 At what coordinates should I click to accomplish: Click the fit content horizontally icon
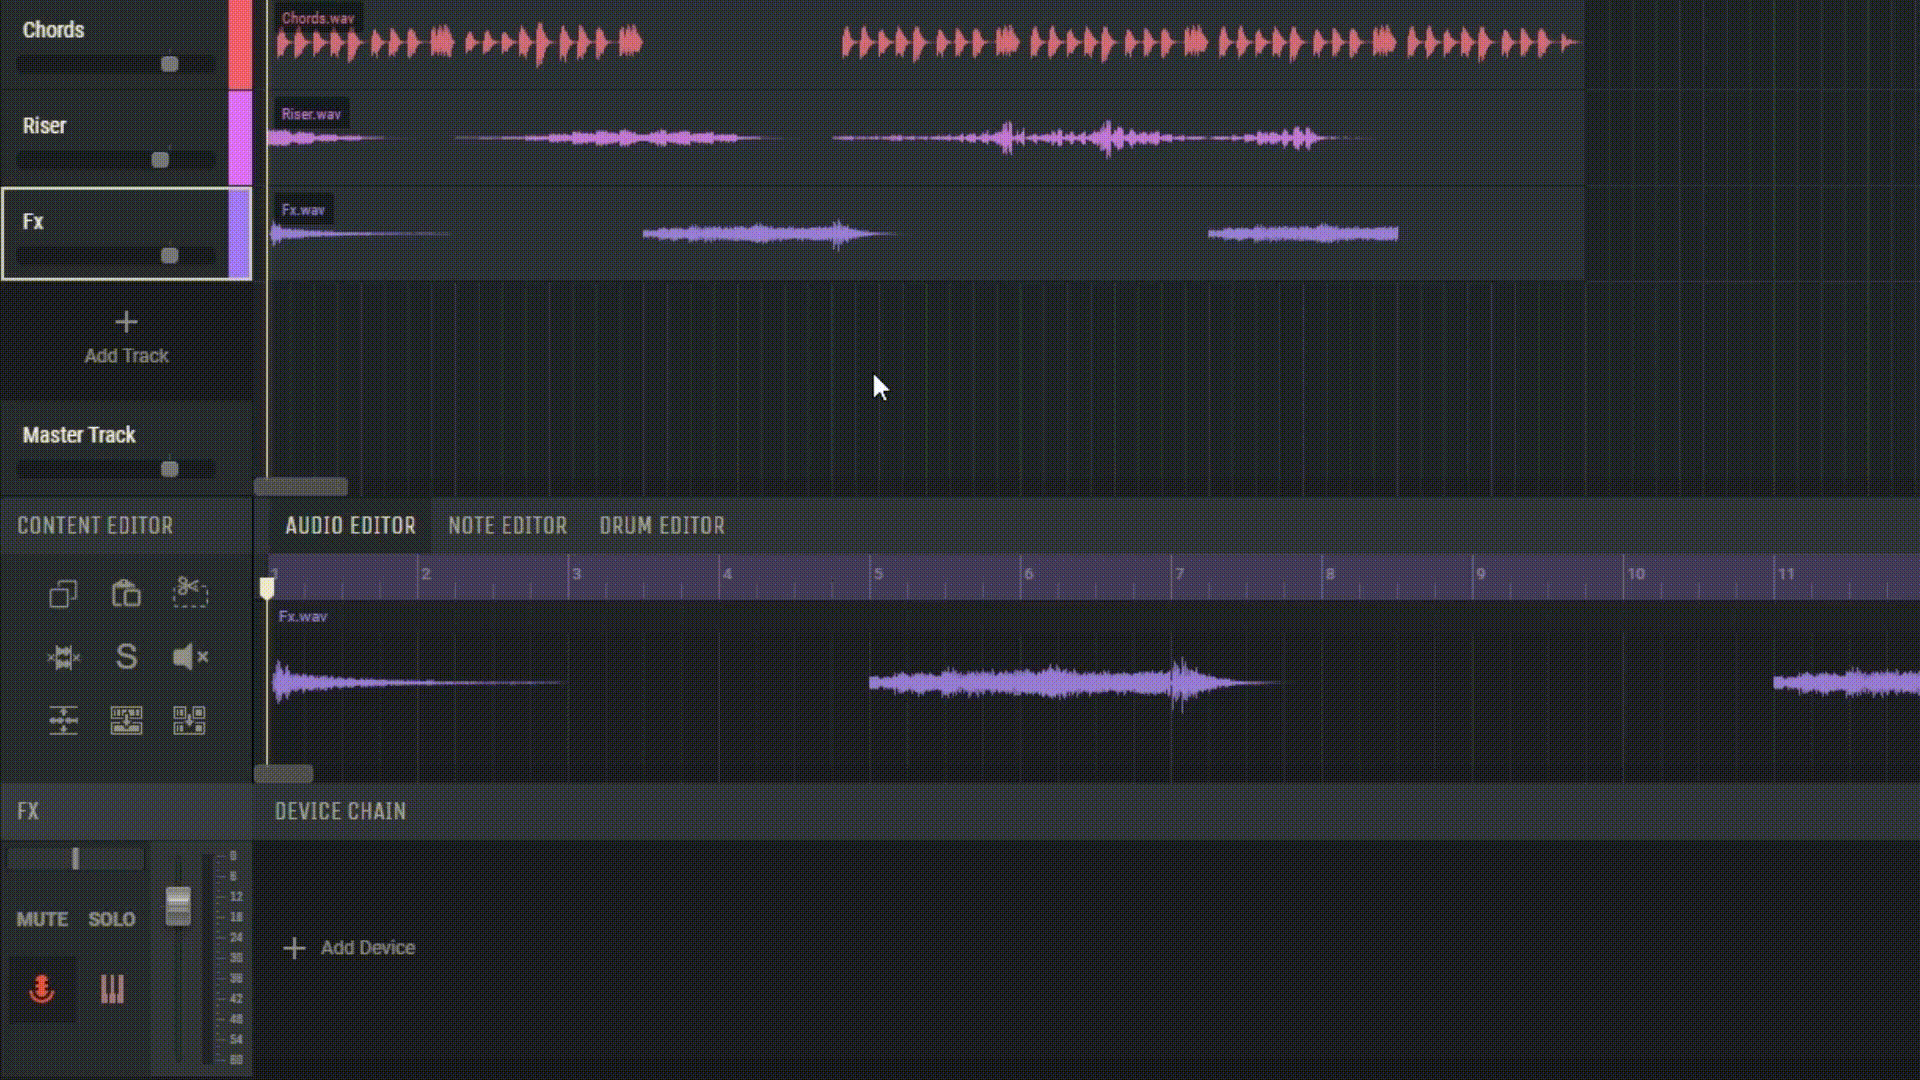(127, 719)
